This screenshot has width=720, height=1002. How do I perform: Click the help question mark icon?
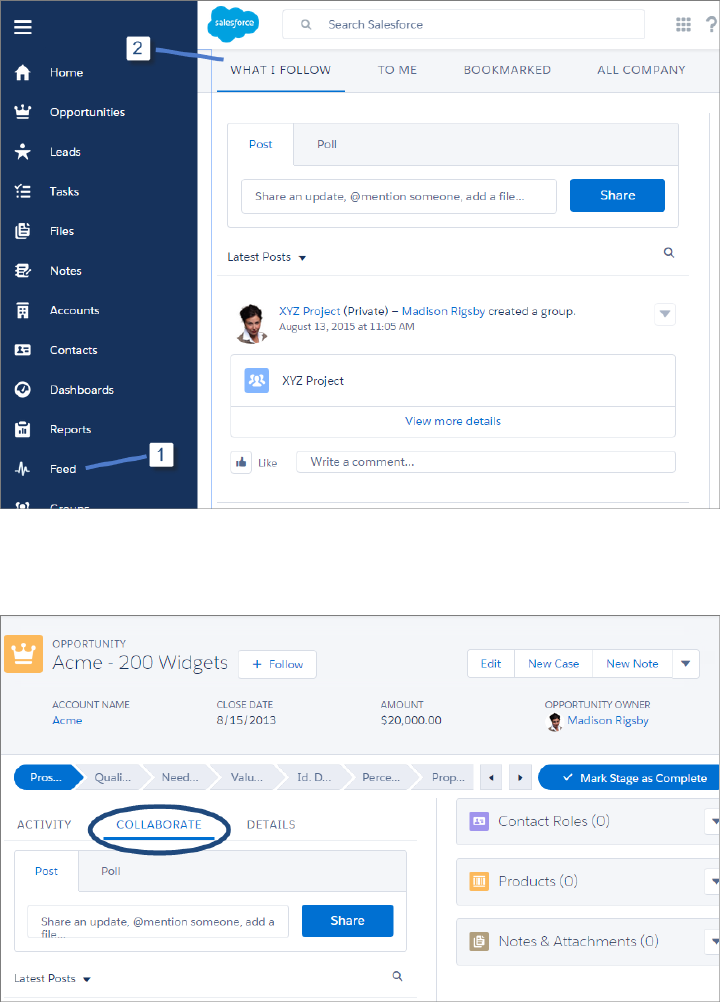pos(710,24)
